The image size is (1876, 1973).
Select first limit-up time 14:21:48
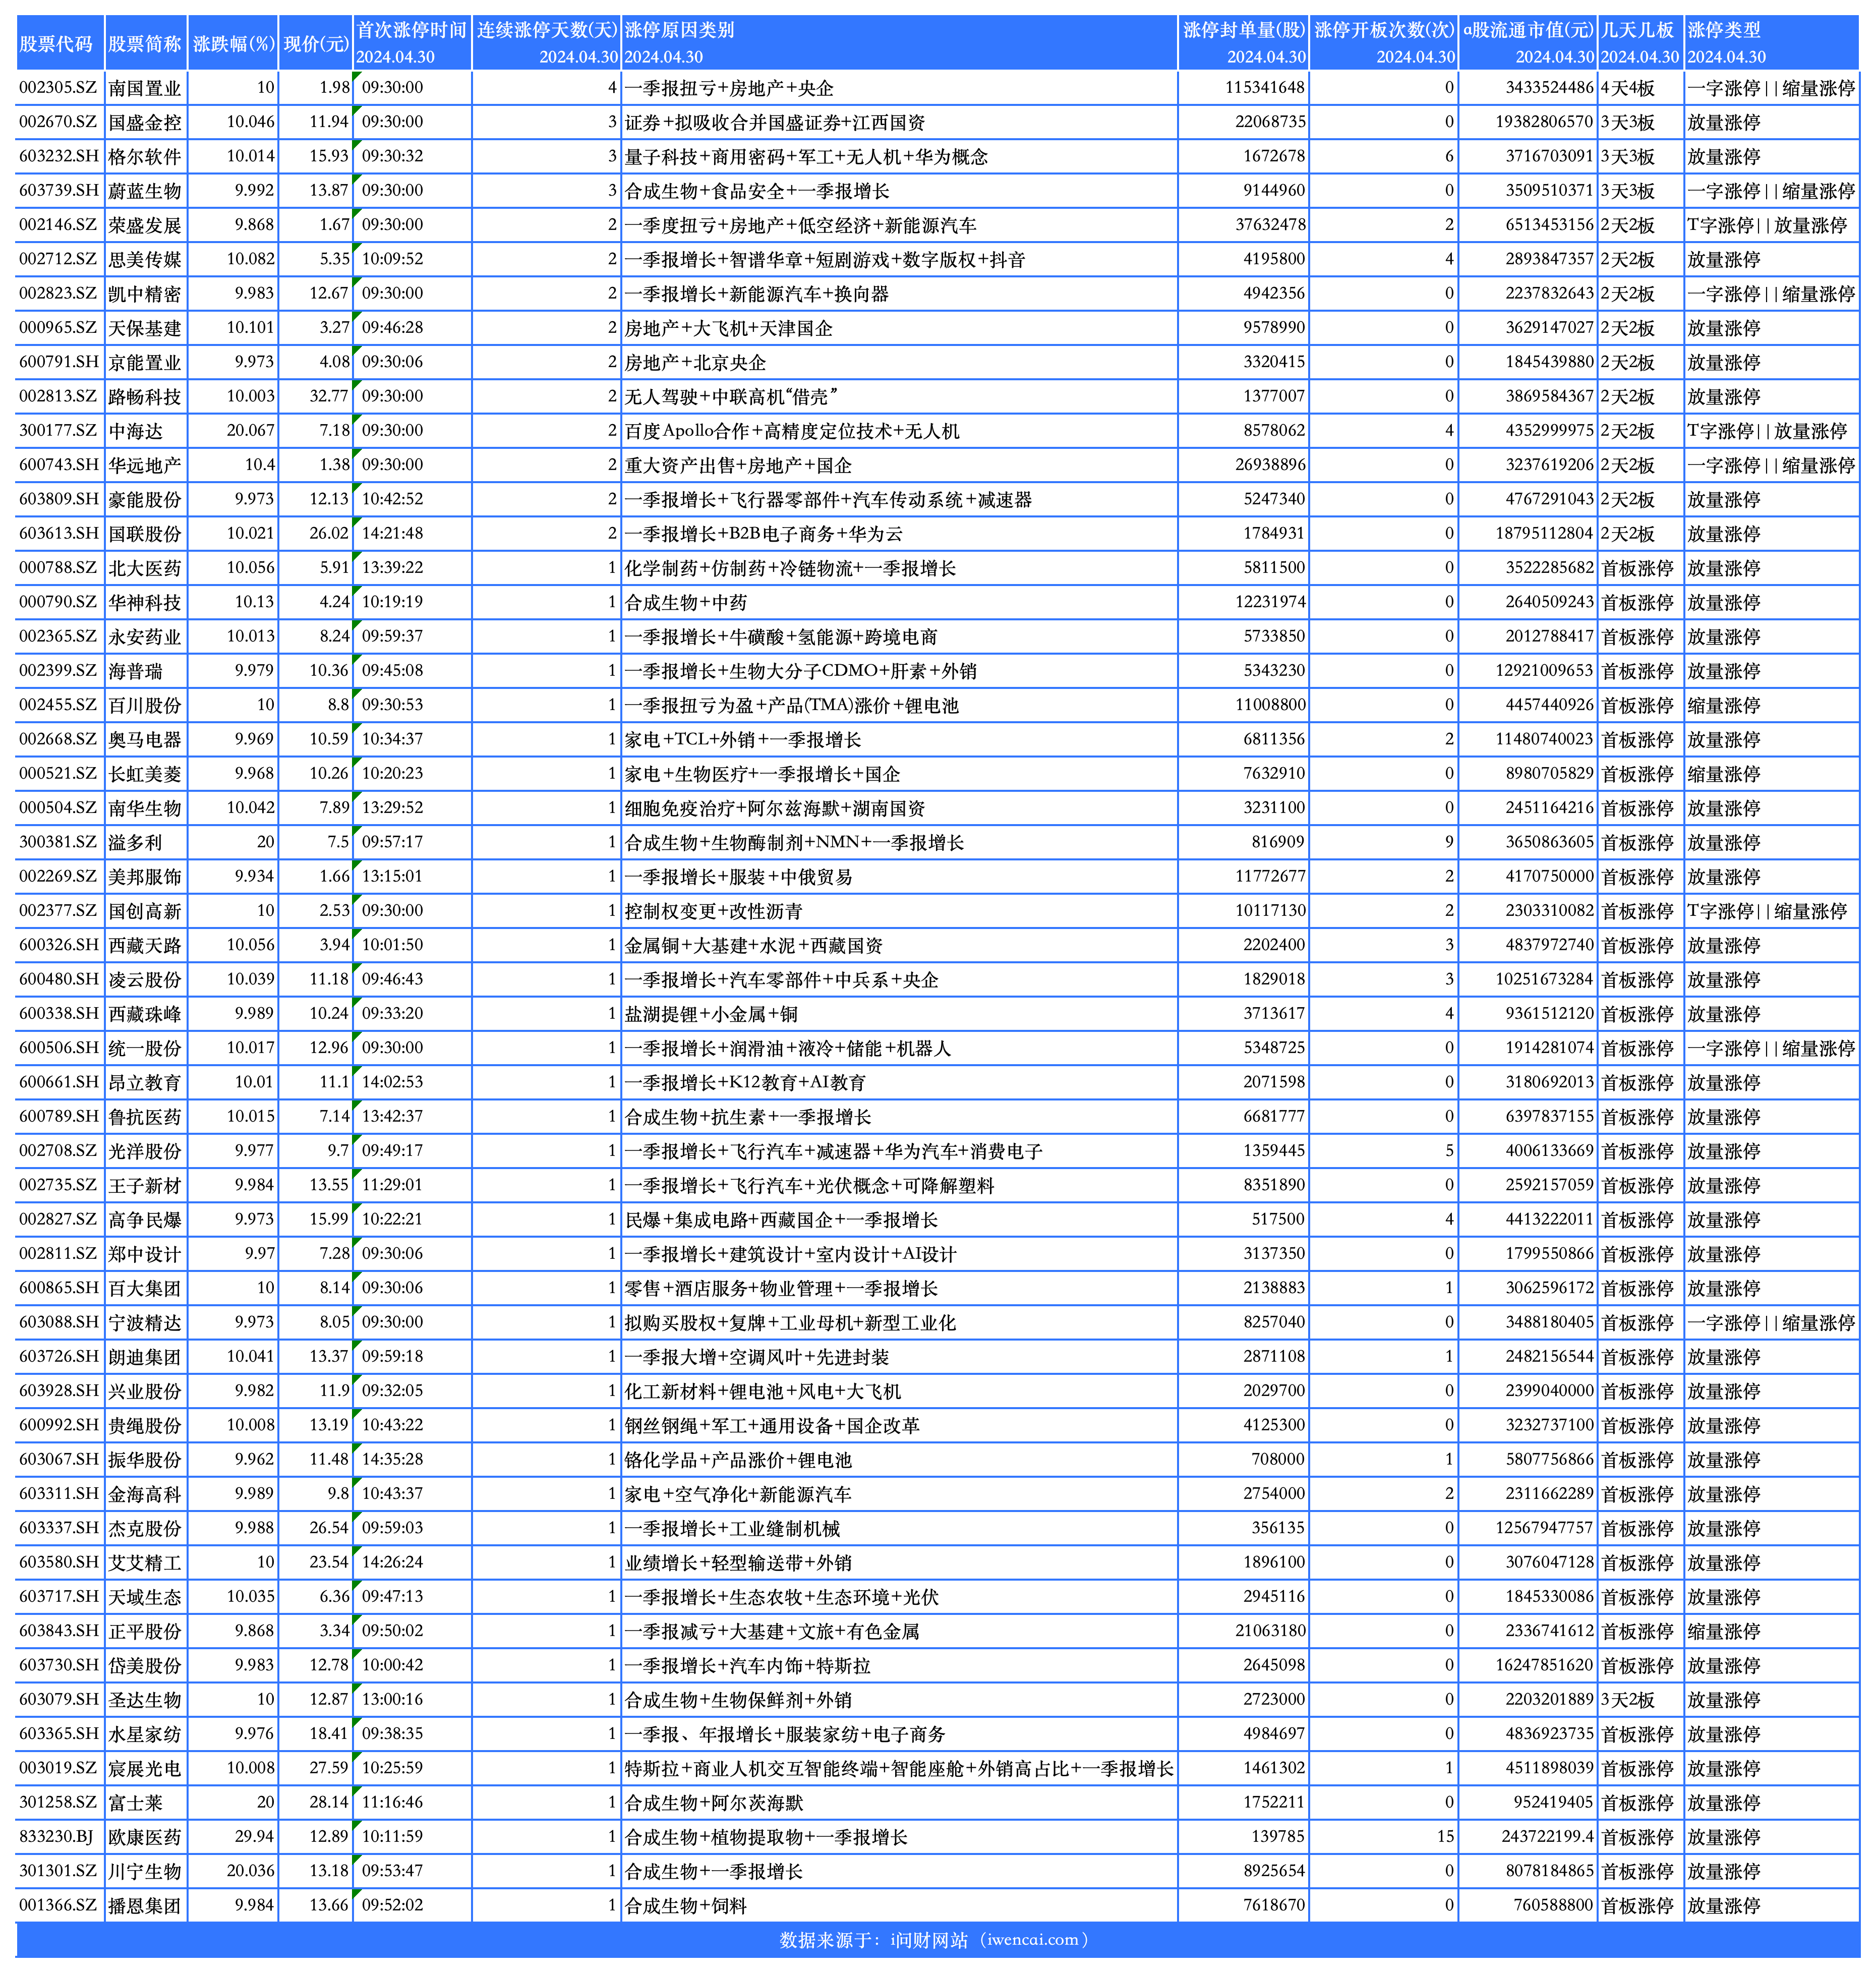[x=392, y=533]
